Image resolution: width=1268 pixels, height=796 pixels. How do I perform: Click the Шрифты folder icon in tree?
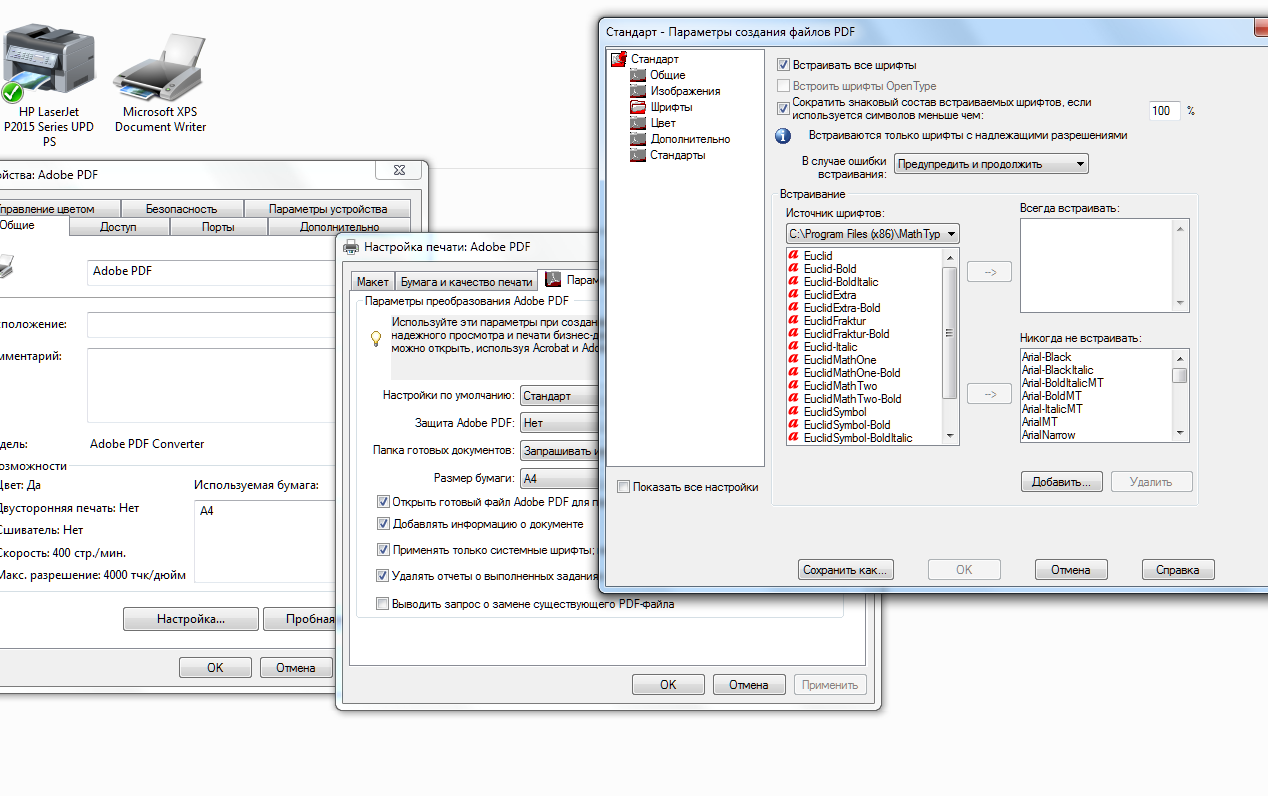tap(638, 107)
